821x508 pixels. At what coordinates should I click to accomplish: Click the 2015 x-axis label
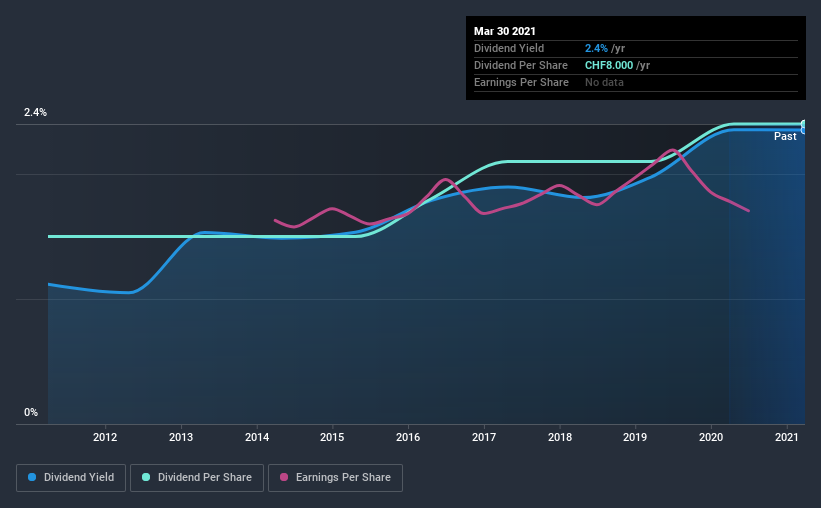coord(332,437)
